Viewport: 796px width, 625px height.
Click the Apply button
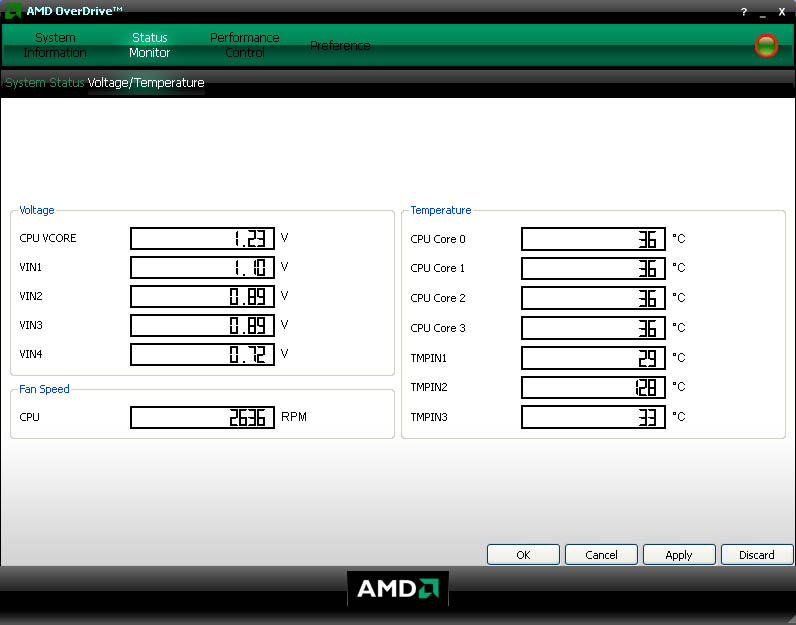679,554
